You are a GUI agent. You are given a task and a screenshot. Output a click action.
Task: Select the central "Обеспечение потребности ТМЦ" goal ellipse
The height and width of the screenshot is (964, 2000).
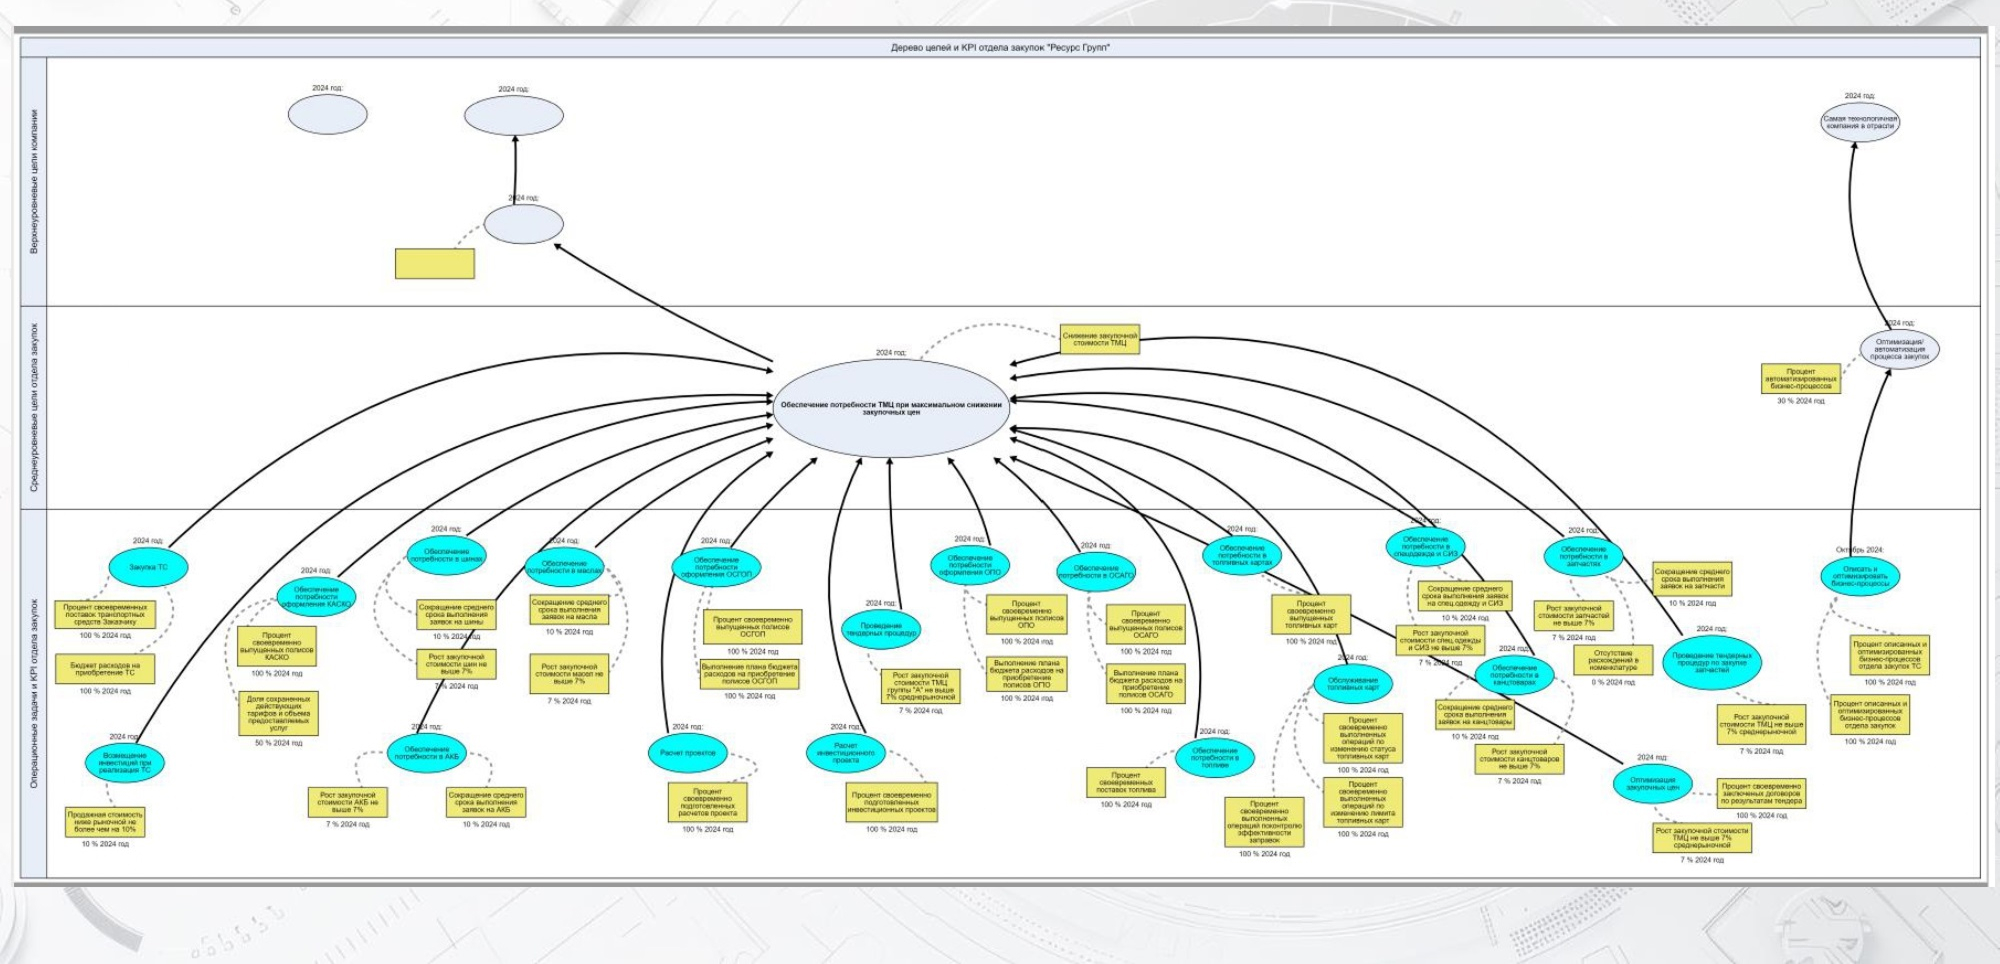(x=891, y=408)
